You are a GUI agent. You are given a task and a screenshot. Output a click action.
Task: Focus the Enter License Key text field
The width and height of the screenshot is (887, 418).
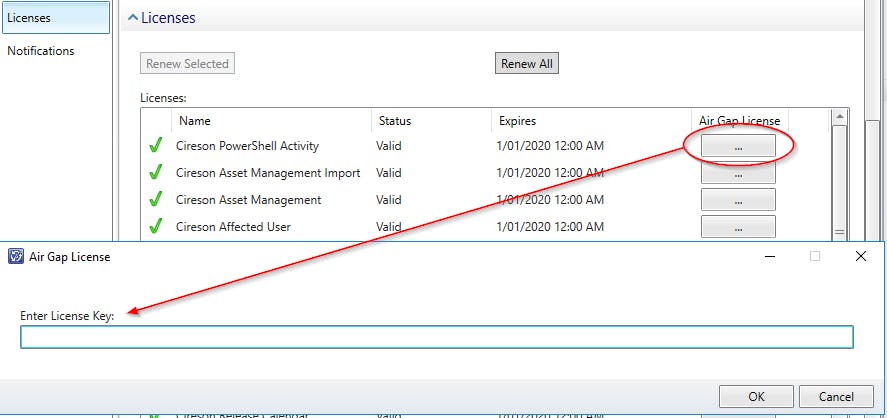(436, 337)
